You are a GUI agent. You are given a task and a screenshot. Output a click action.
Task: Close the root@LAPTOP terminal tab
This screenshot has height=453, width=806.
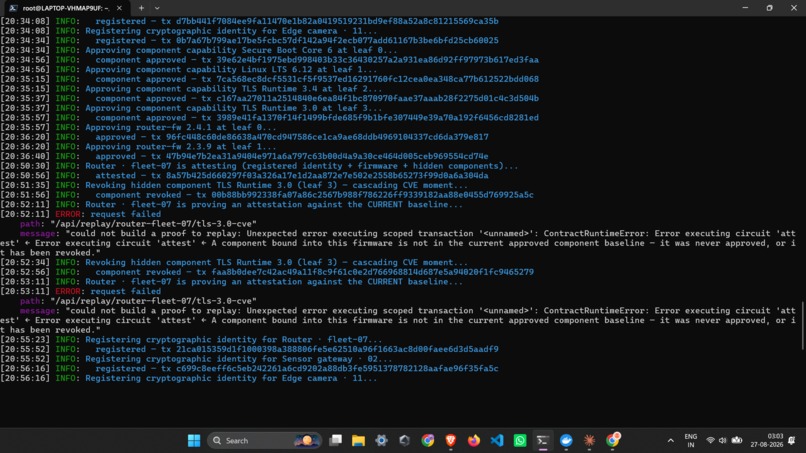click(119, 8)
